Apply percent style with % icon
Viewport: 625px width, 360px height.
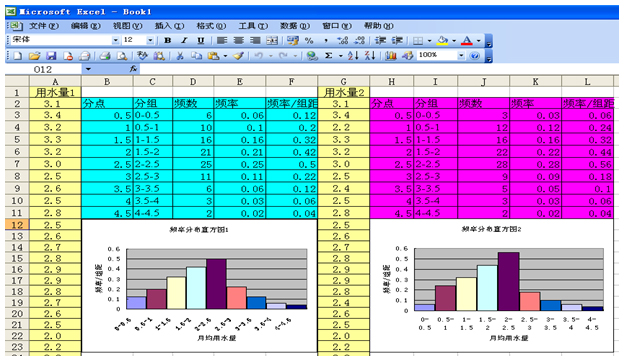(309, 40)
